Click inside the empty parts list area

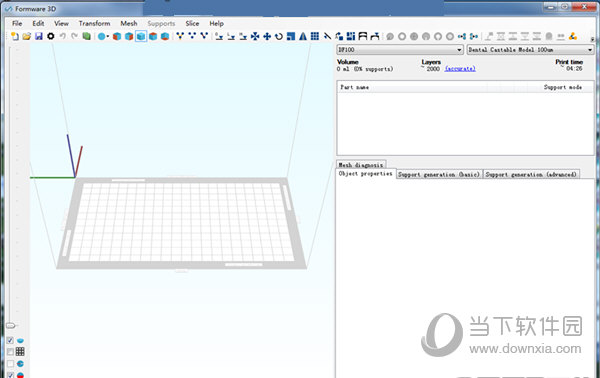(x=465, y=123)
